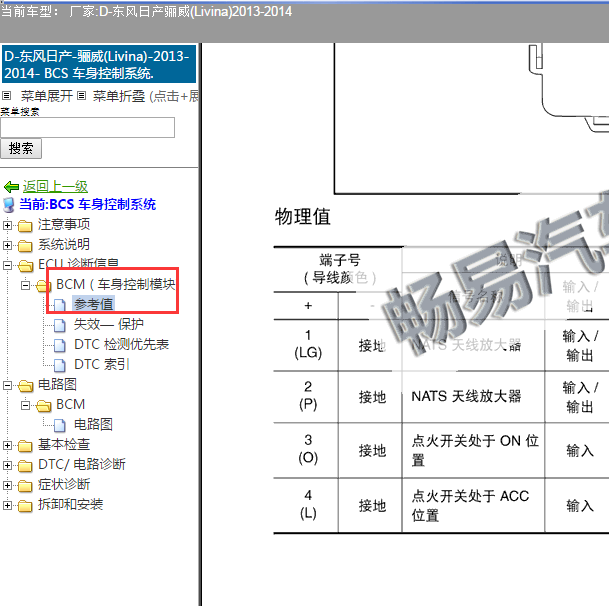This screenshot has width=609, height=606.
Task: Expand the 系统说明 tree node
Action: point(7,246)
